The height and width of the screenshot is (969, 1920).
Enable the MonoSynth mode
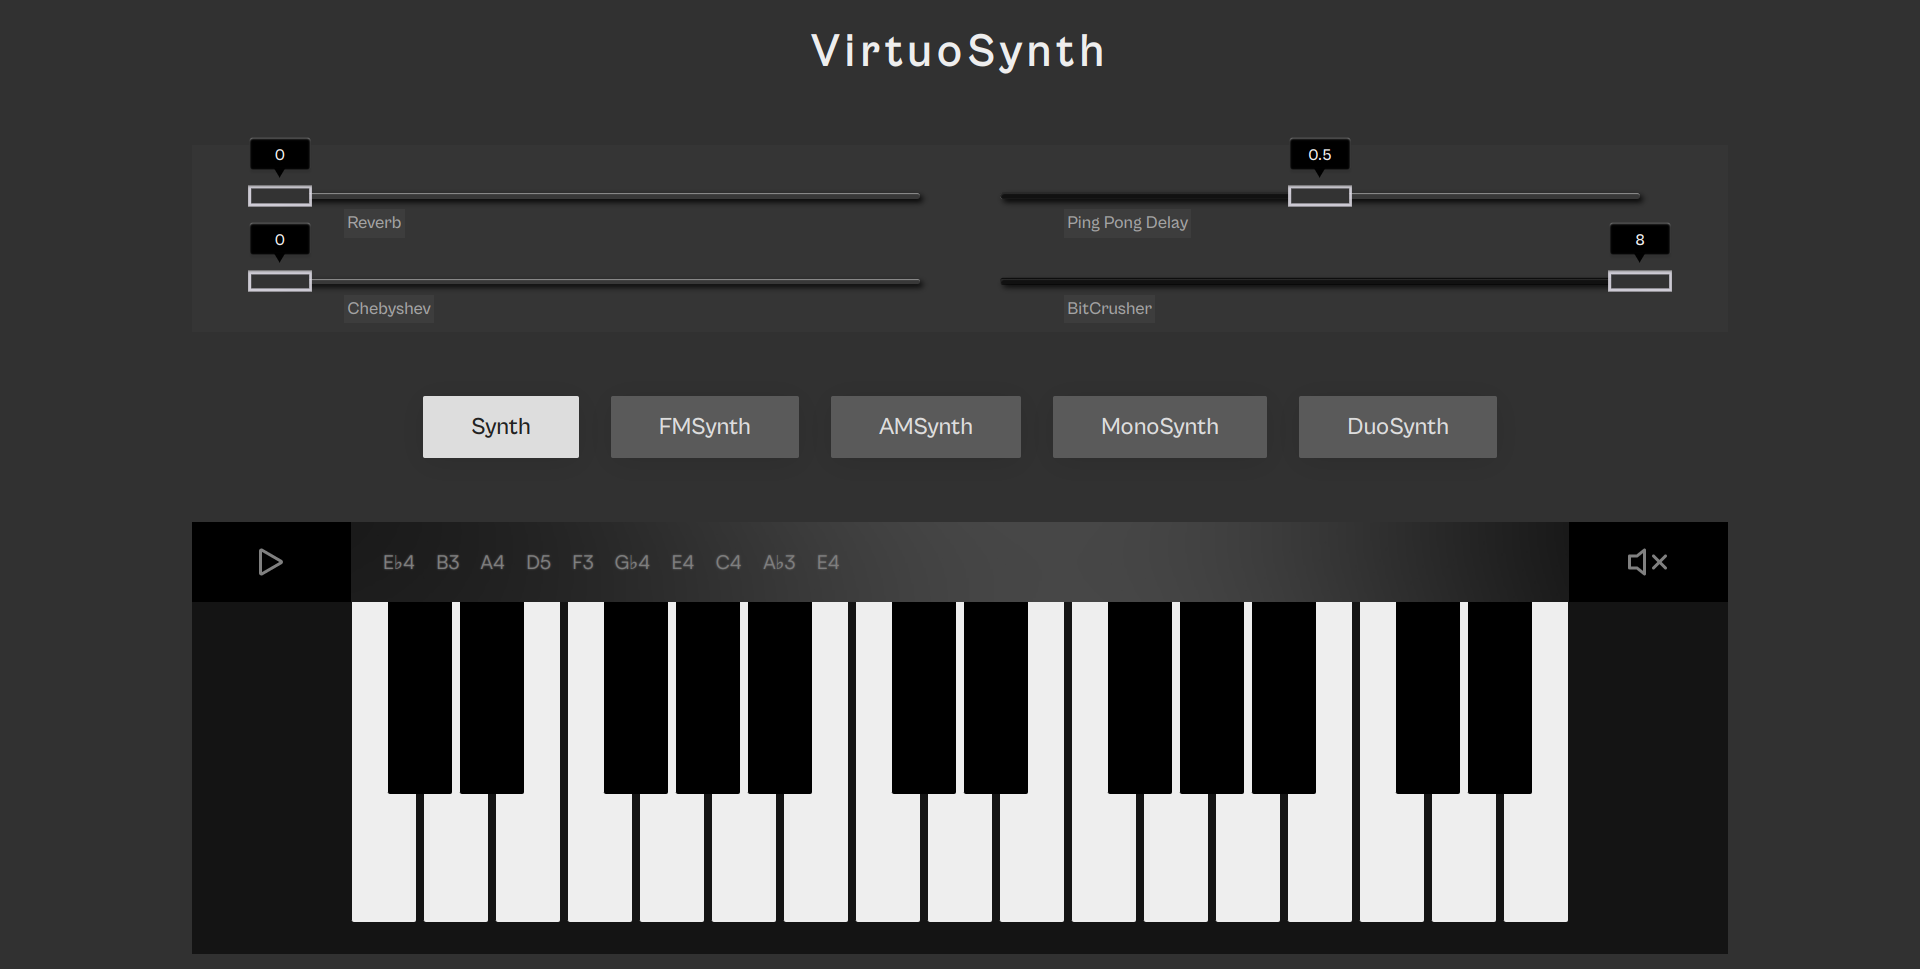[1159, 426]
